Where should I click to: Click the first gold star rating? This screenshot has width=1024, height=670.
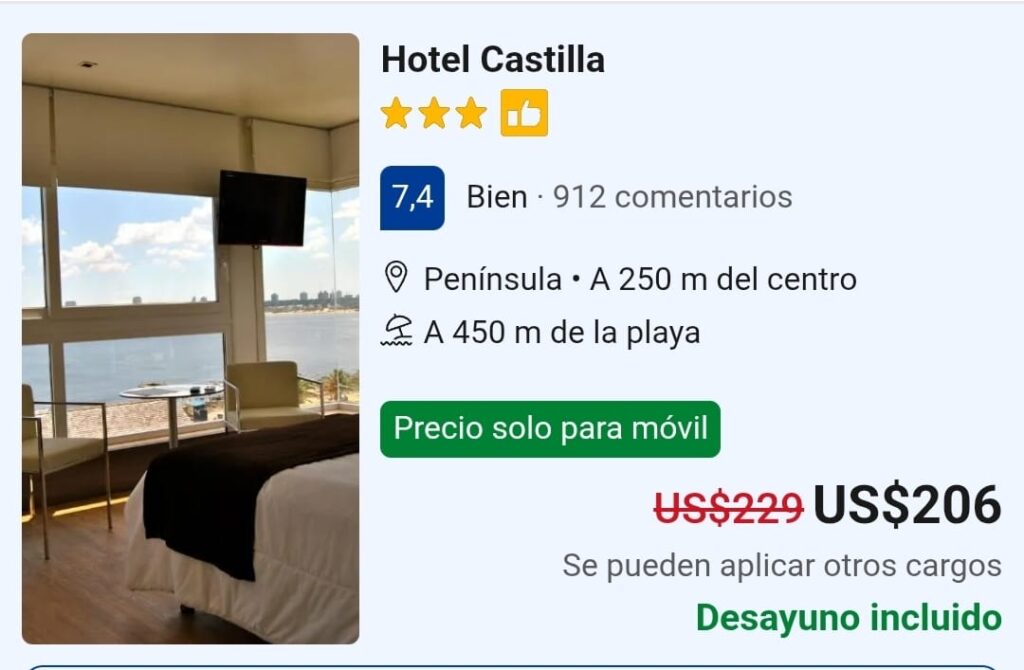coord(396,113)
